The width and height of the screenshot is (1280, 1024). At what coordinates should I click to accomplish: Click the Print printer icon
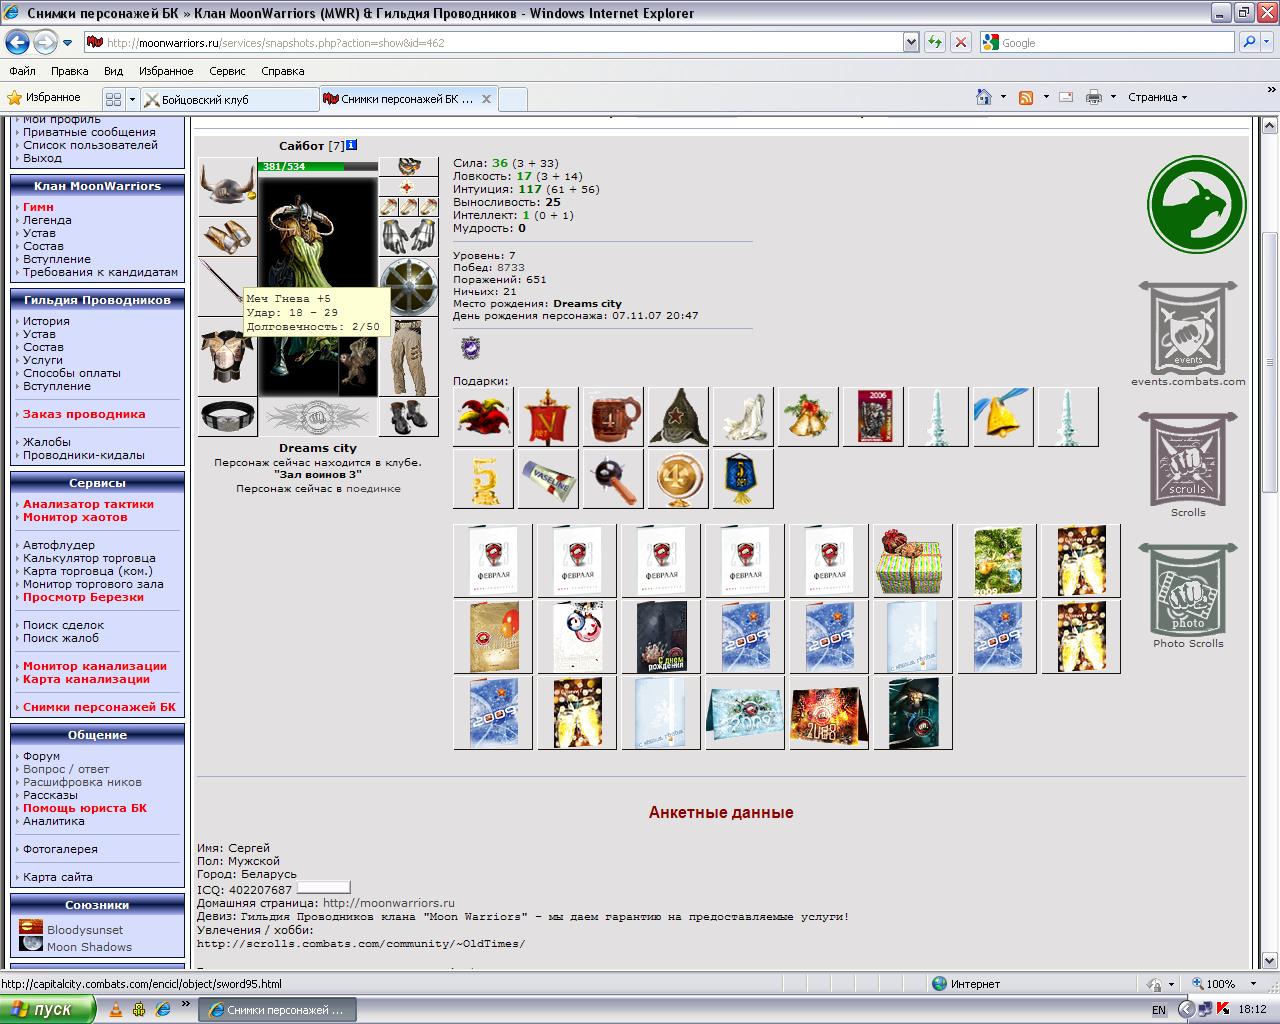pos(1094,97)
